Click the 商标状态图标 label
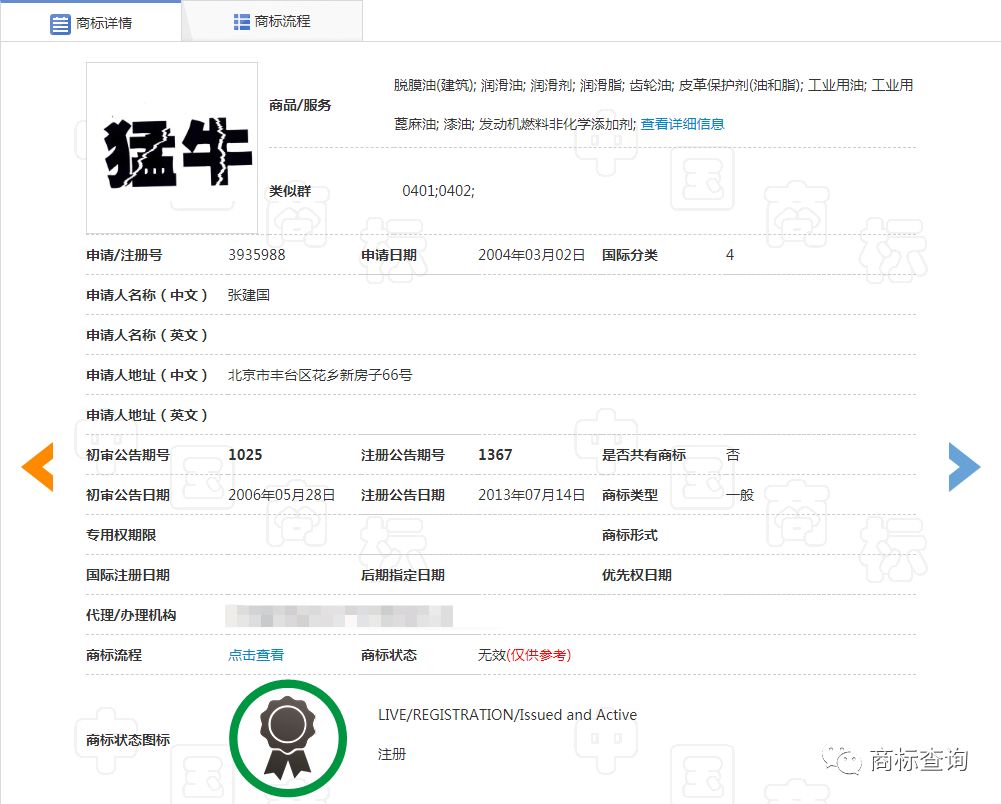Screen dimensions: 1001x804 coord(128,740)
